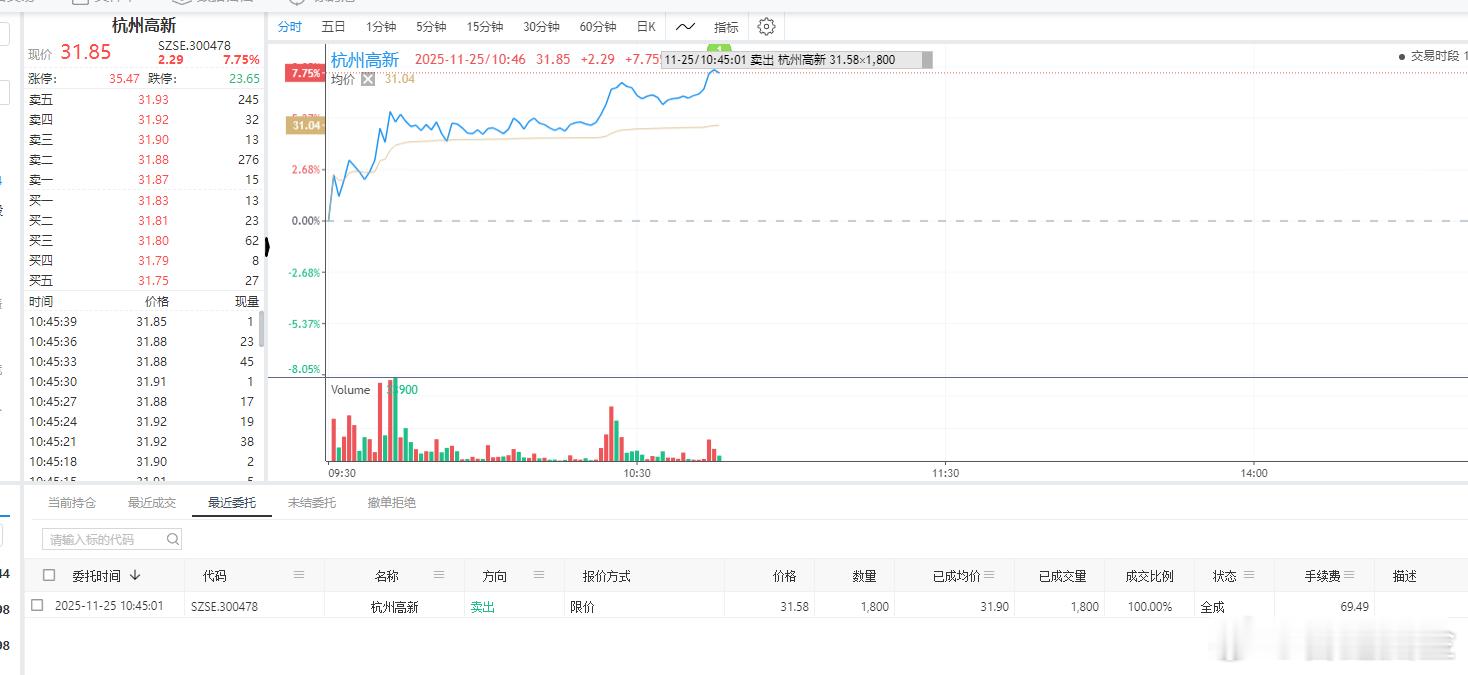This screenshot has width=1468, height=675.
Task: Select 30分钟 chart interval
Action: (541, 27)
